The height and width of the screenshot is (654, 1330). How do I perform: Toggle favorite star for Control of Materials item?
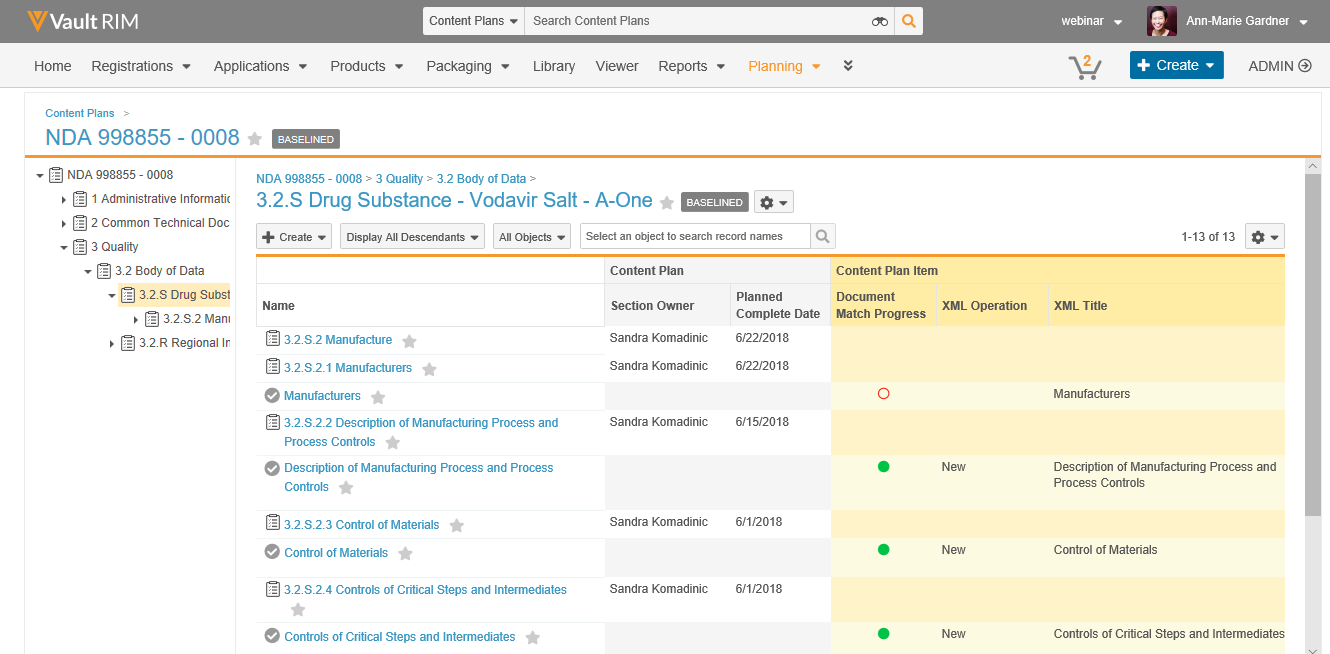(405, 554)
